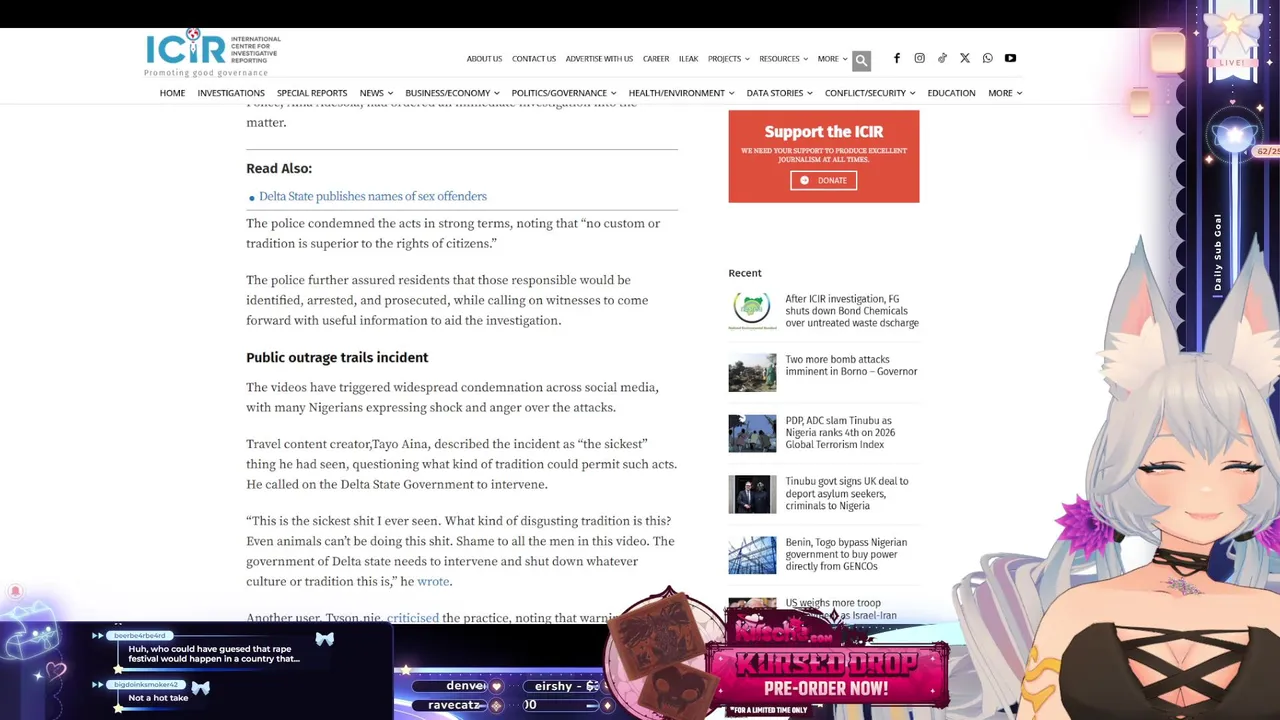Open Advertise With Us link
1280x720 pixels.
point(599,59)
